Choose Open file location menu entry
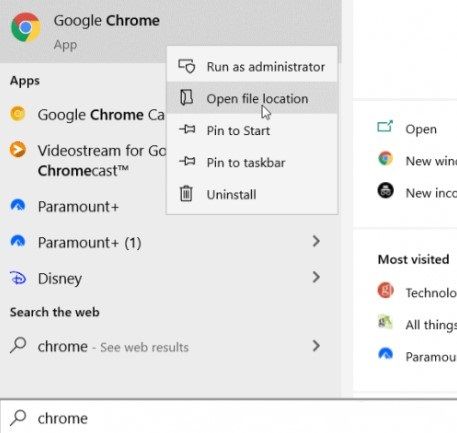Image resolution: width=457 pixels, height=433 pixels. coord(252,98)
